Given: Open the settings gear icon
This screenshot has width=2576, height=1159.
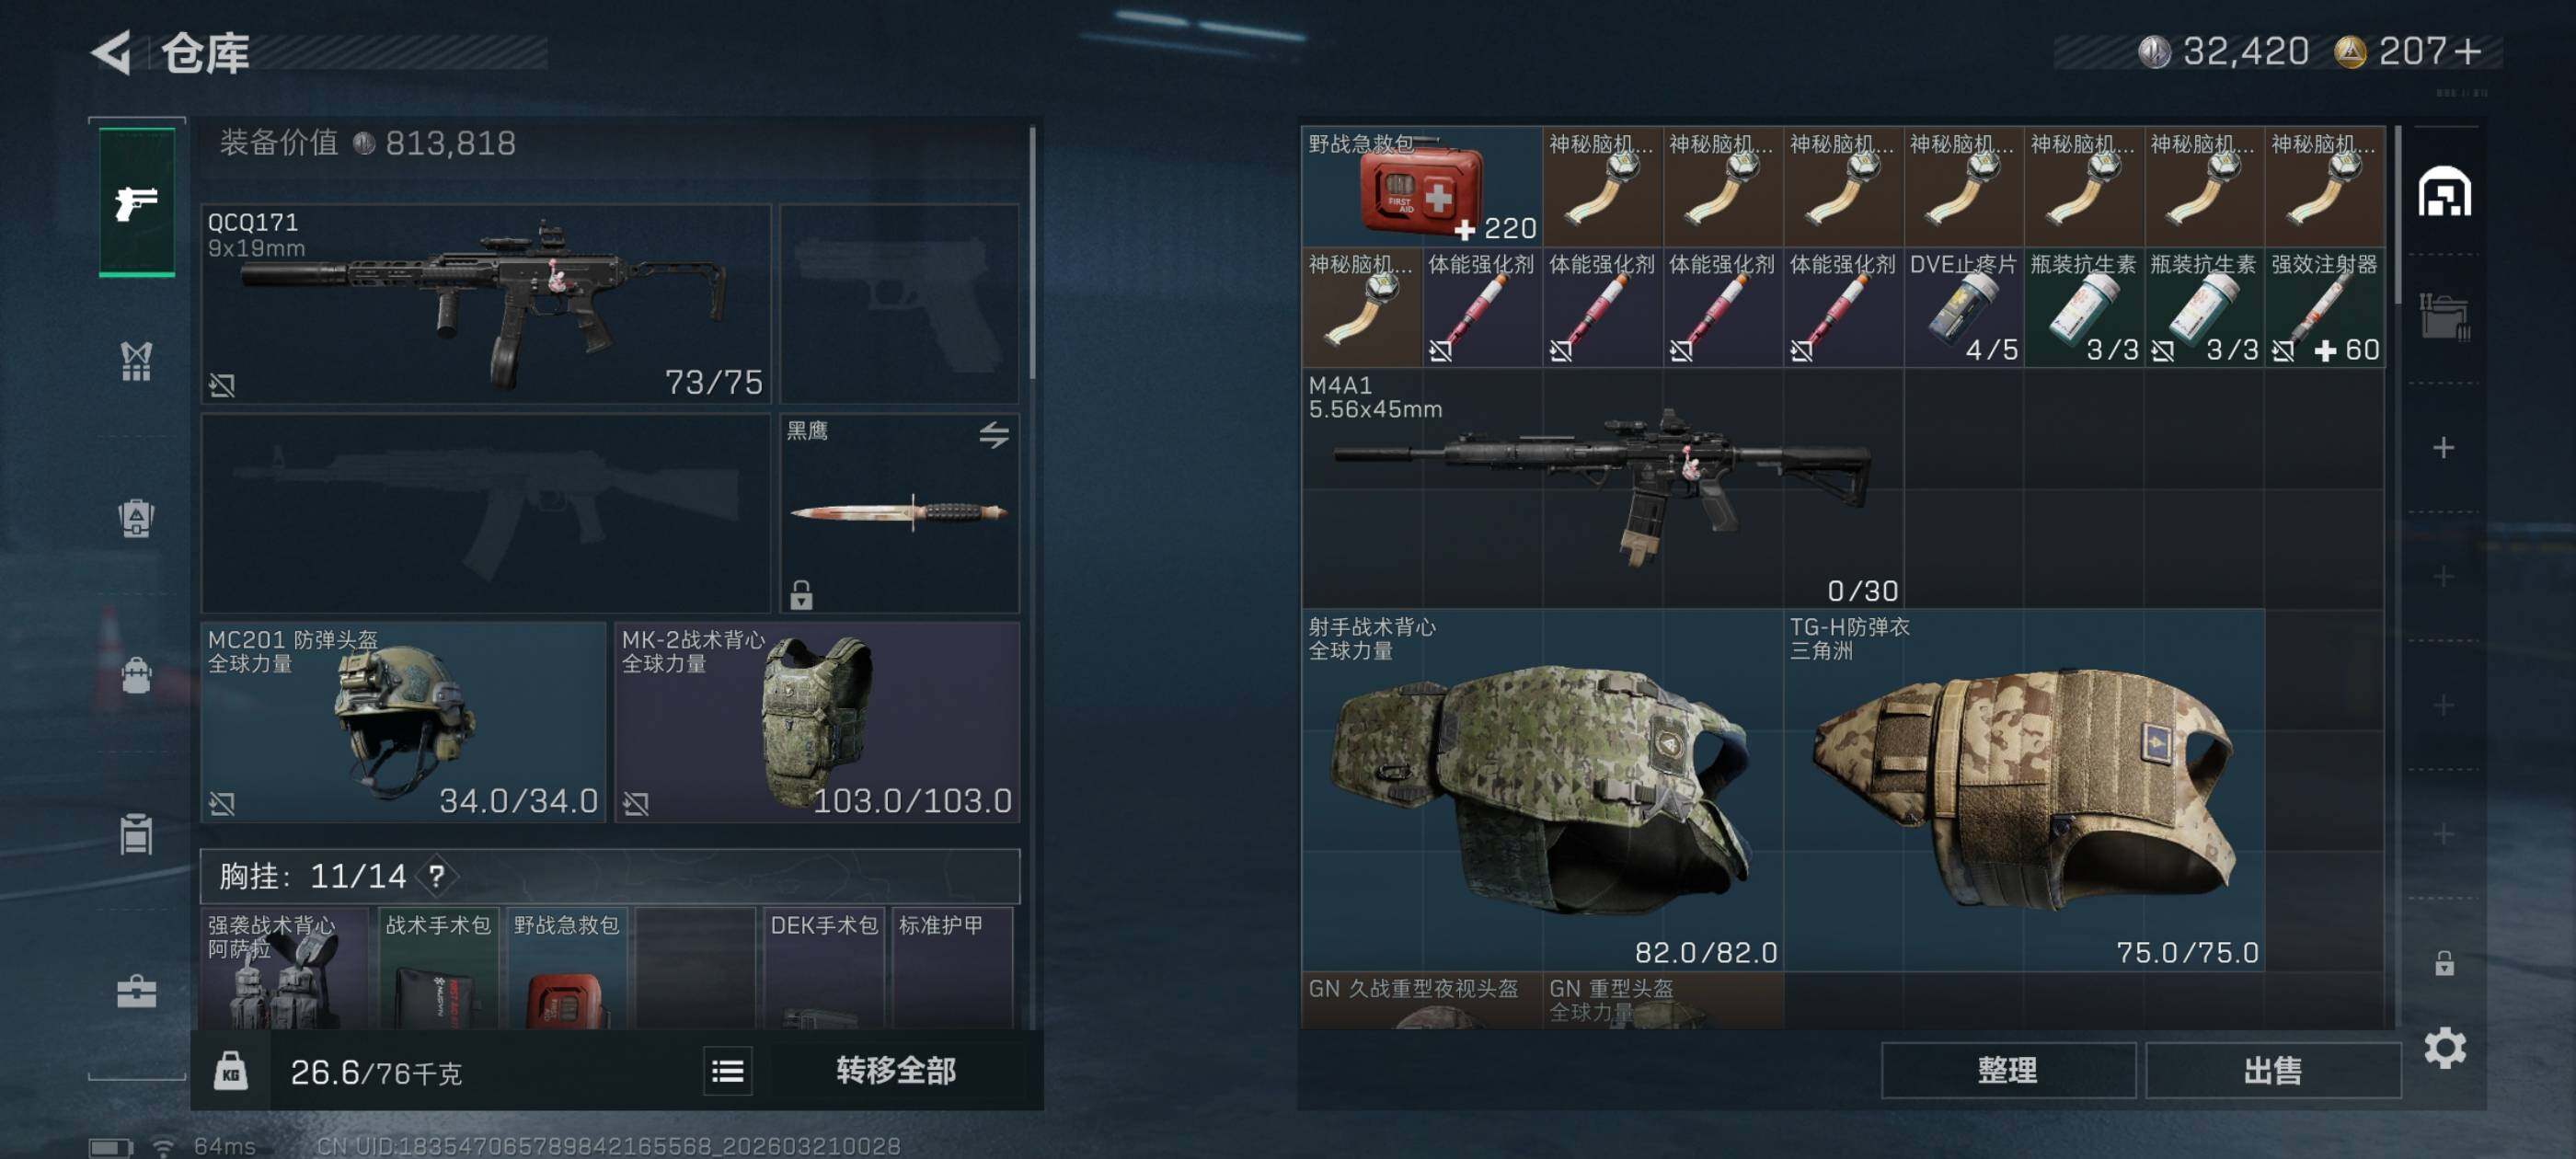Looking at the screenshot, I should 2444,1047.
